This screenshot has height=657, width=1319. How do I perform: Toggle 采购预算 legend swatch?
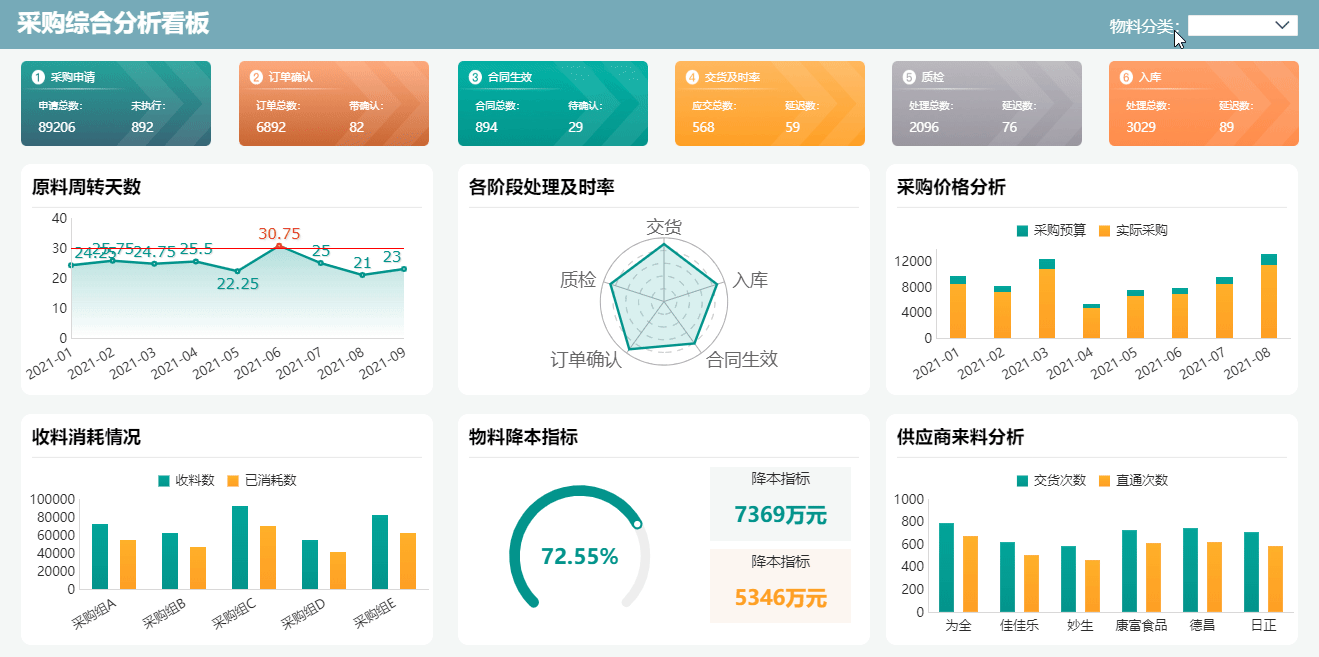[x=1022, y=231]
